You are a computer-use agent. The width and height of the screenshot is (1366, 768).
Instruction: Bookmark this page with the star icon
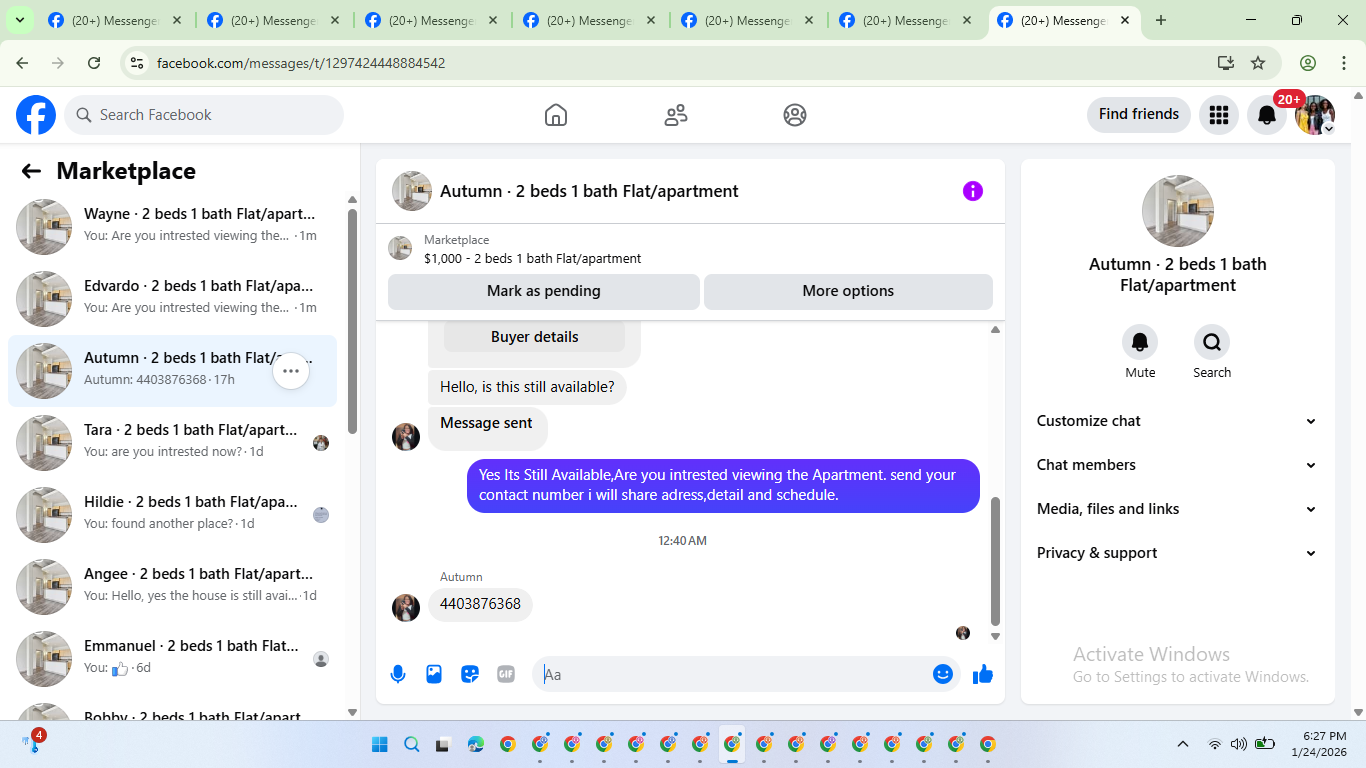[x=1258, y=63]
